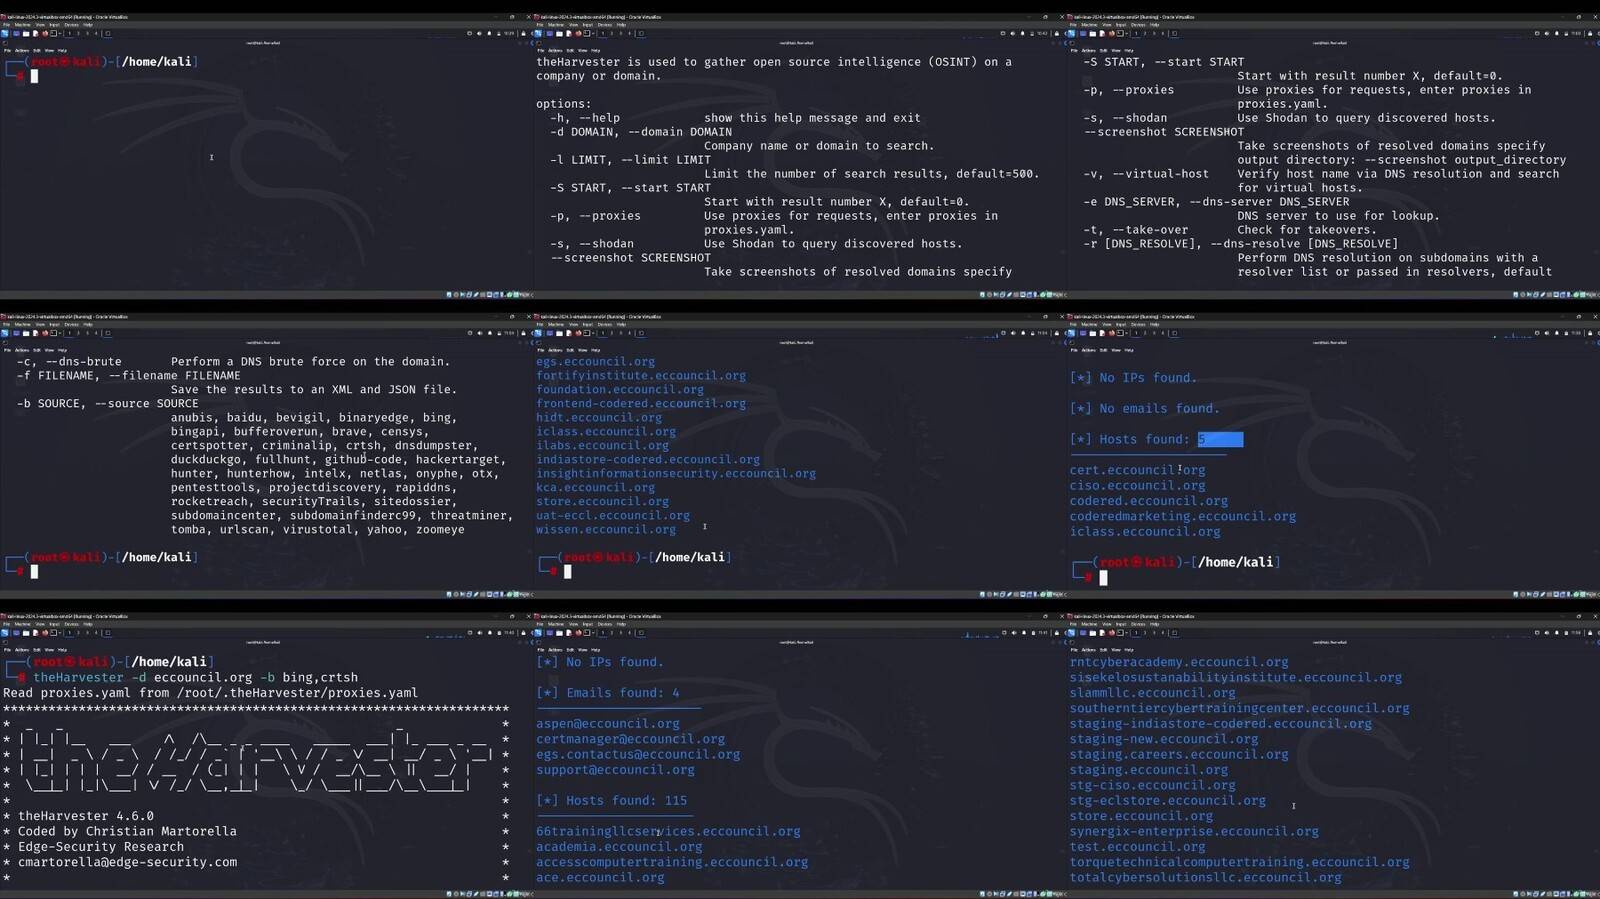Click file manager icon in window listing rntcyberacademy host
This screenshot has height=899, width=1600.
1093,633
